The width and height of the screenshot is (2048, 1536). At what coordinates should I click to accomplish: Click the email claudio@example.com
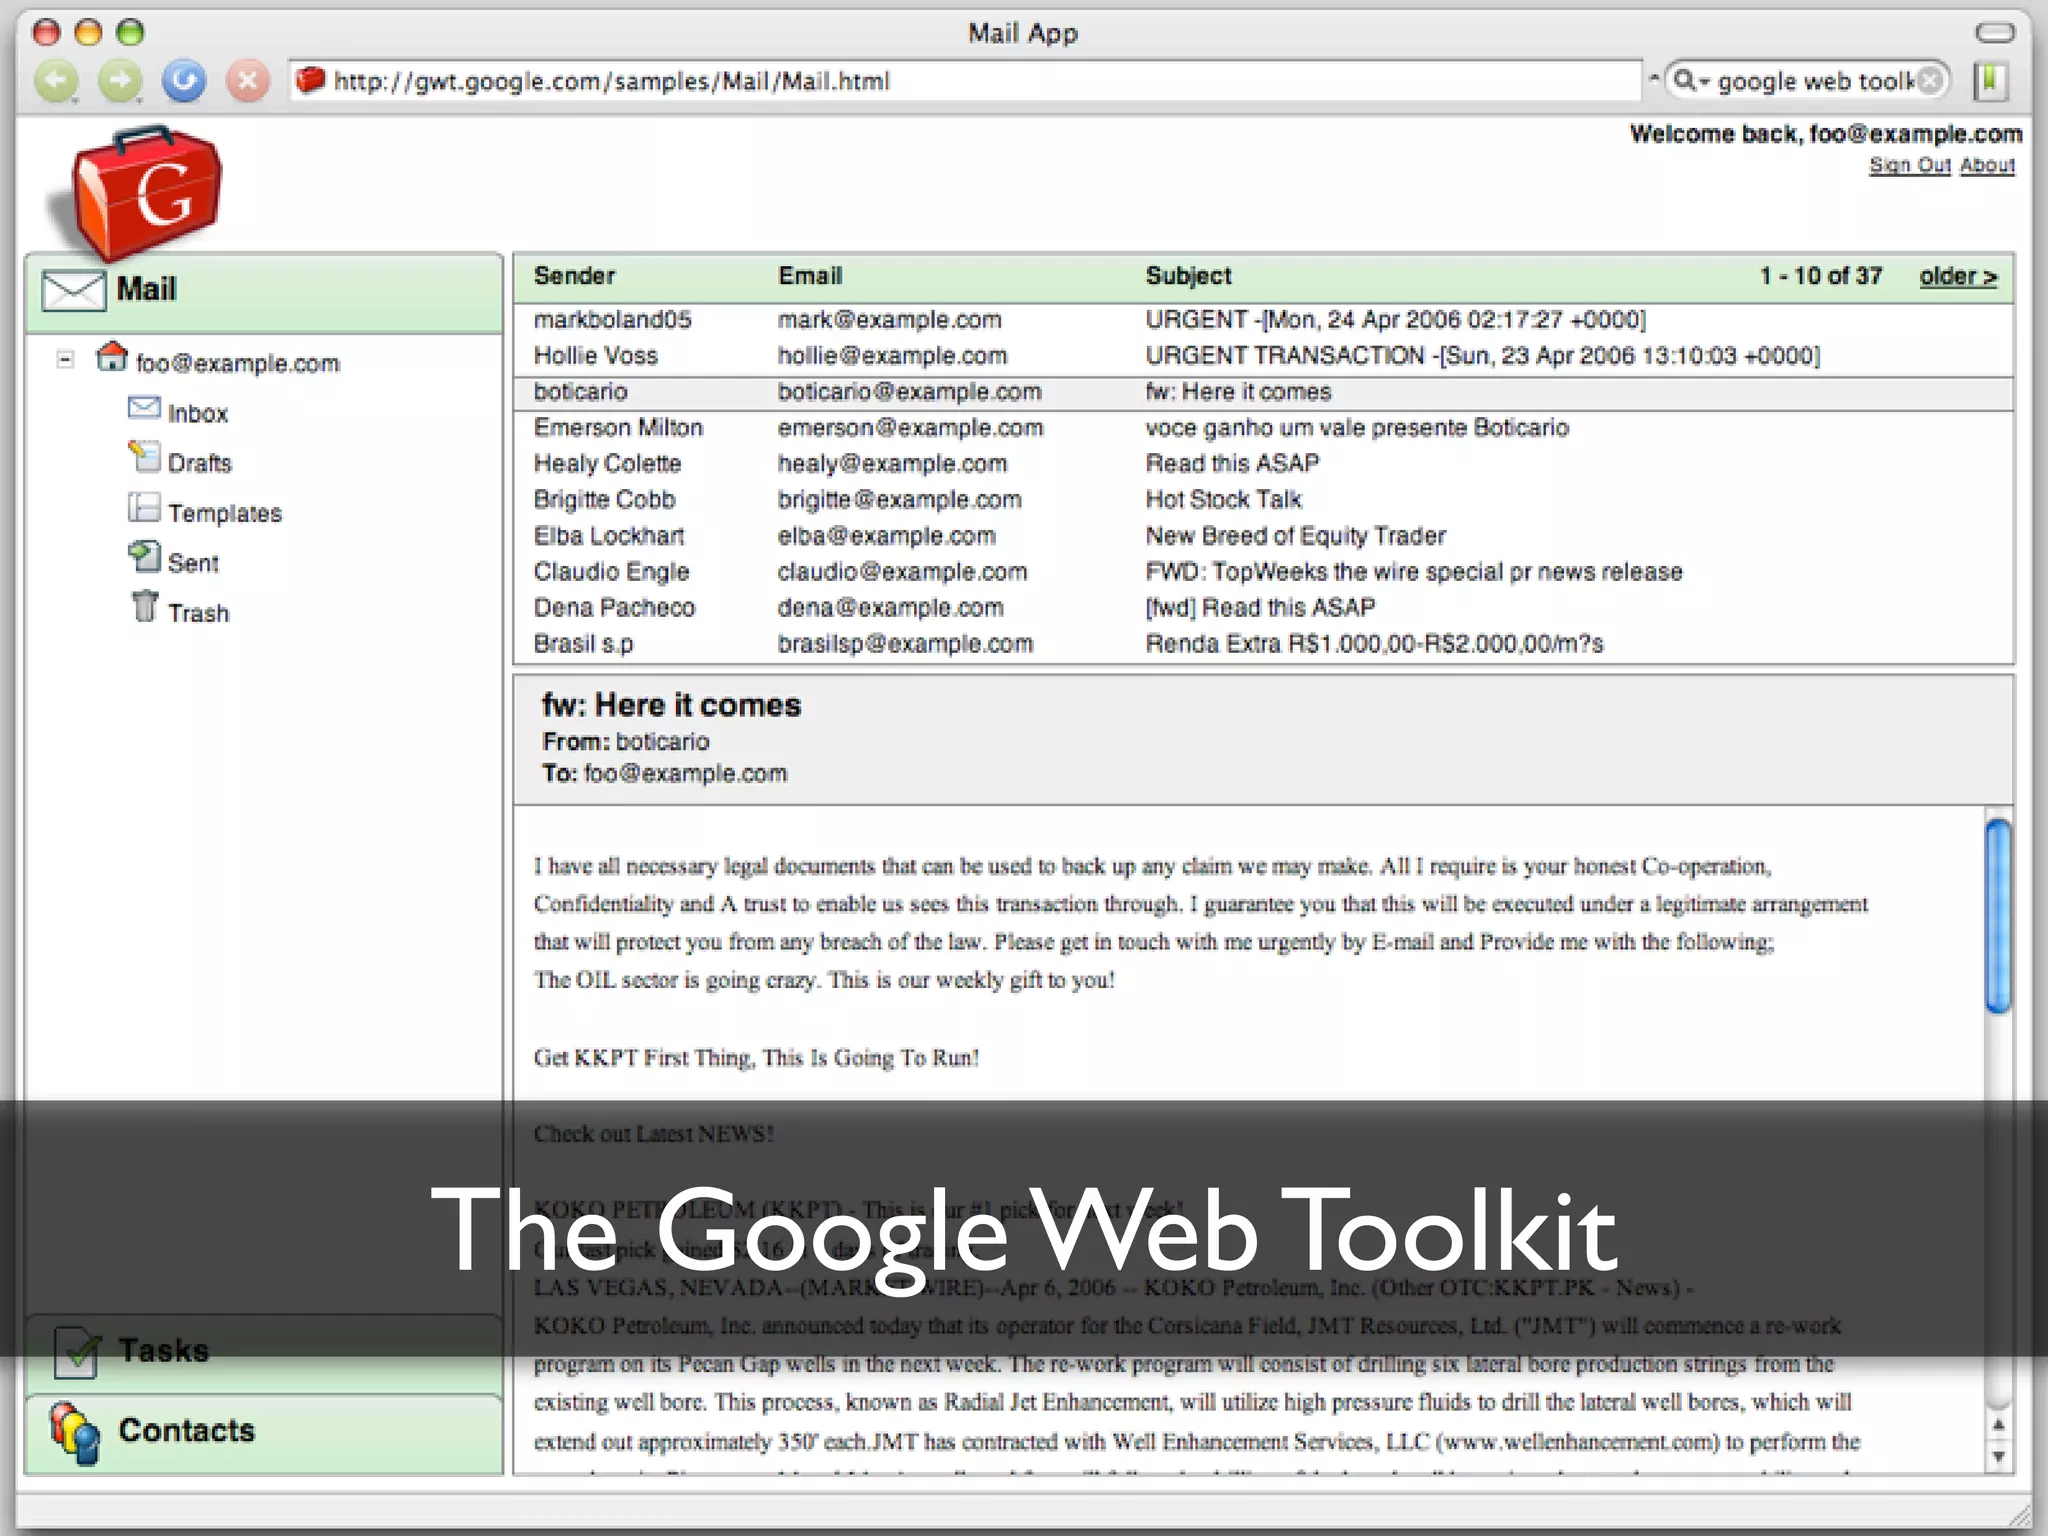point(902,572)
